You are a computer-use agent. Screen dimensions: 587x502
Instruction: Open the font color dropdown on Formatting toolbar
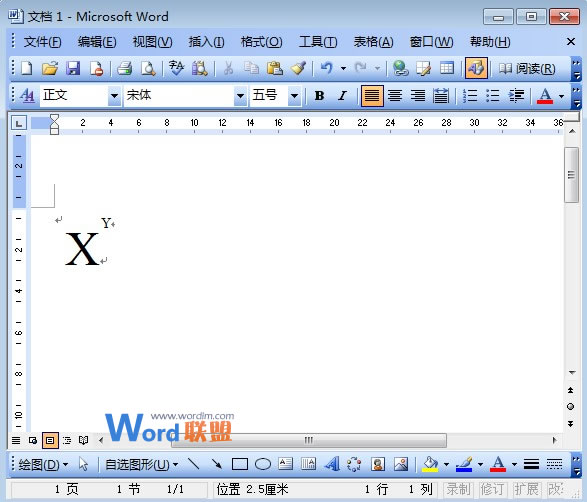click(x=561, y=96)
